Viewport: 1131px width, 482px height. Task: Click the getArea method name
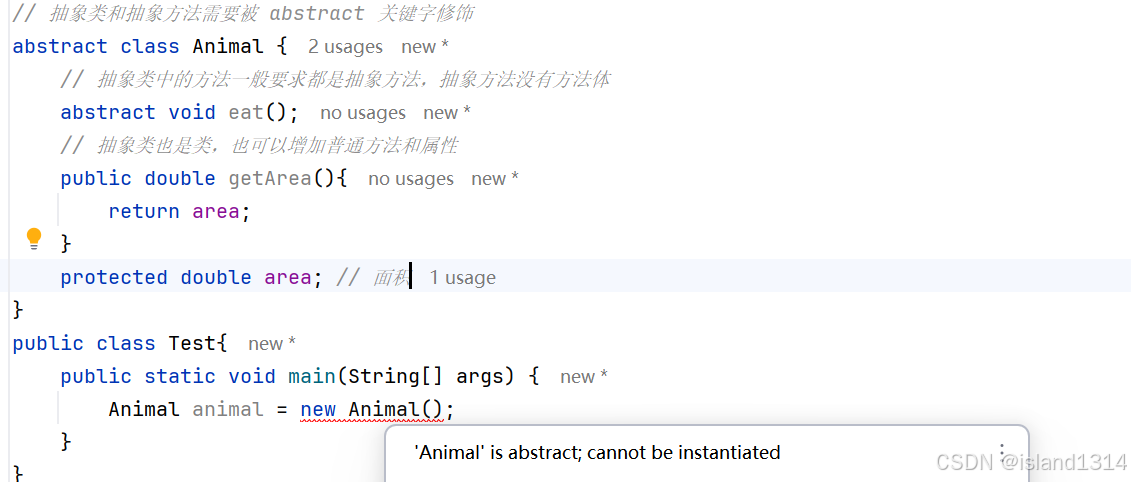[270, 178]
